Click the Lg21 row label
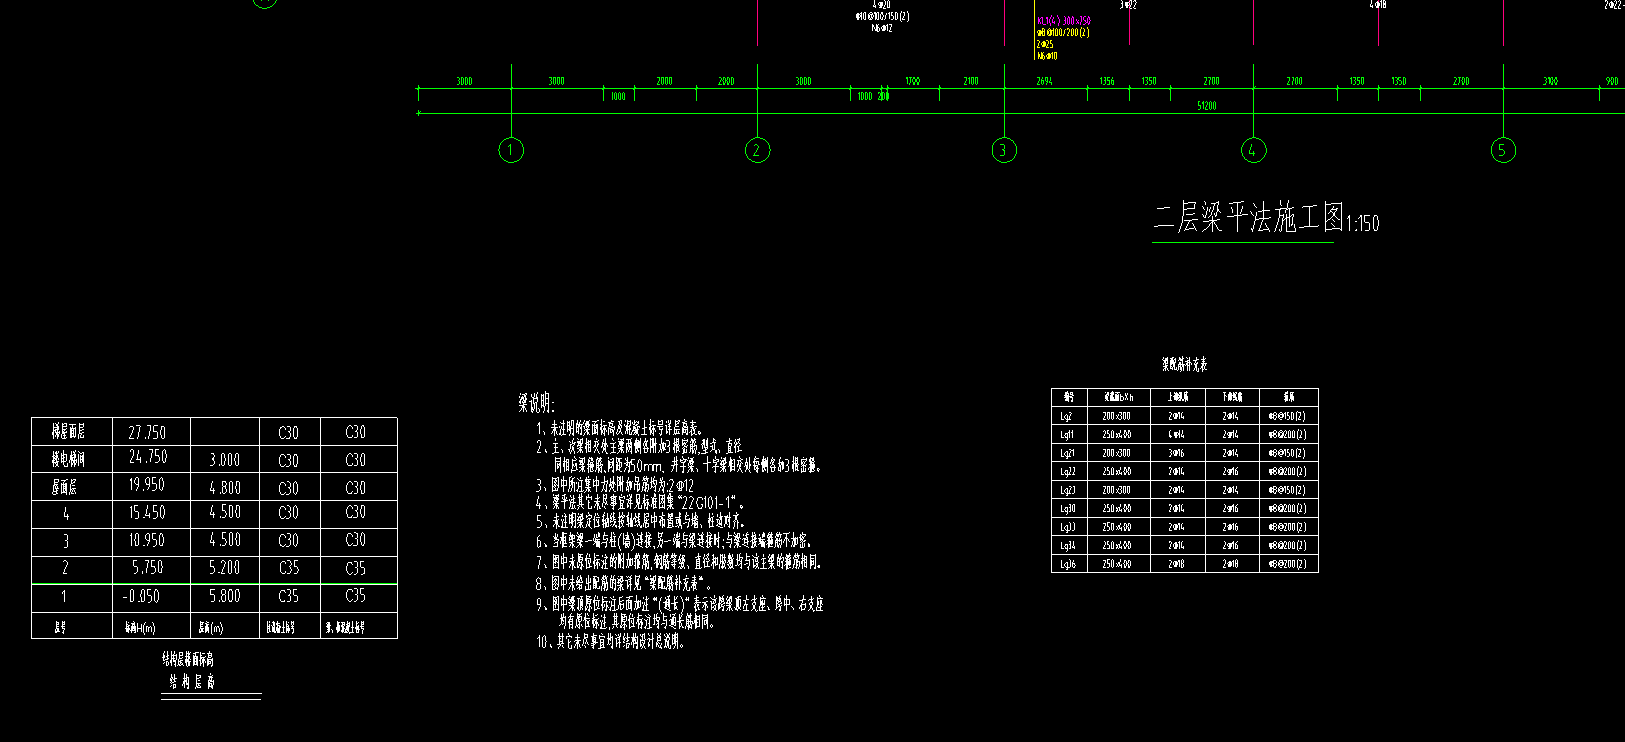 [1068, 453]
